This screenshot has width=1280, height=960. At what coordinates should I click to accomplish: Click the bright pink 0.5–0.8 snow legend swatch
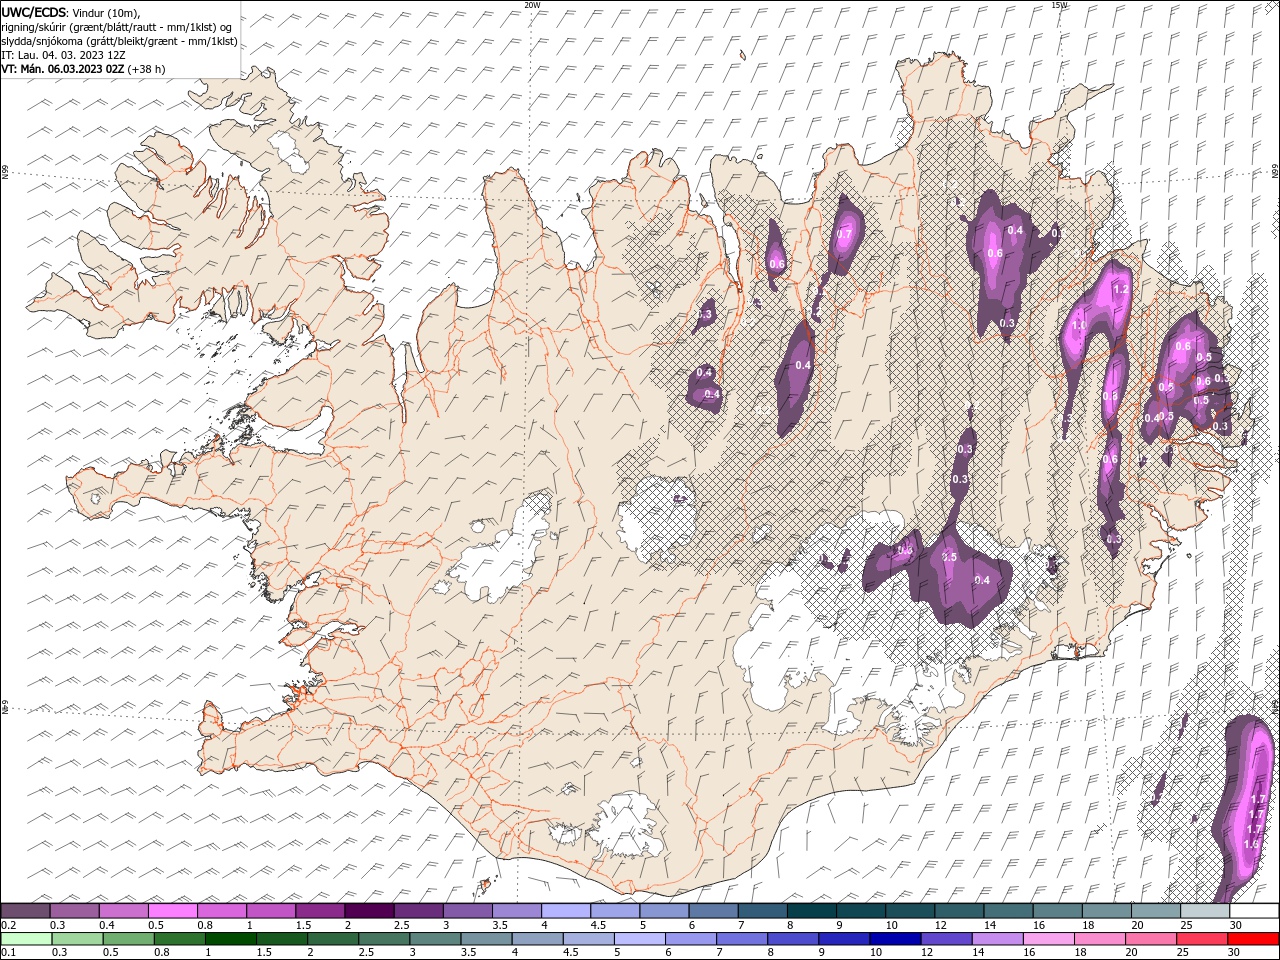173,911
